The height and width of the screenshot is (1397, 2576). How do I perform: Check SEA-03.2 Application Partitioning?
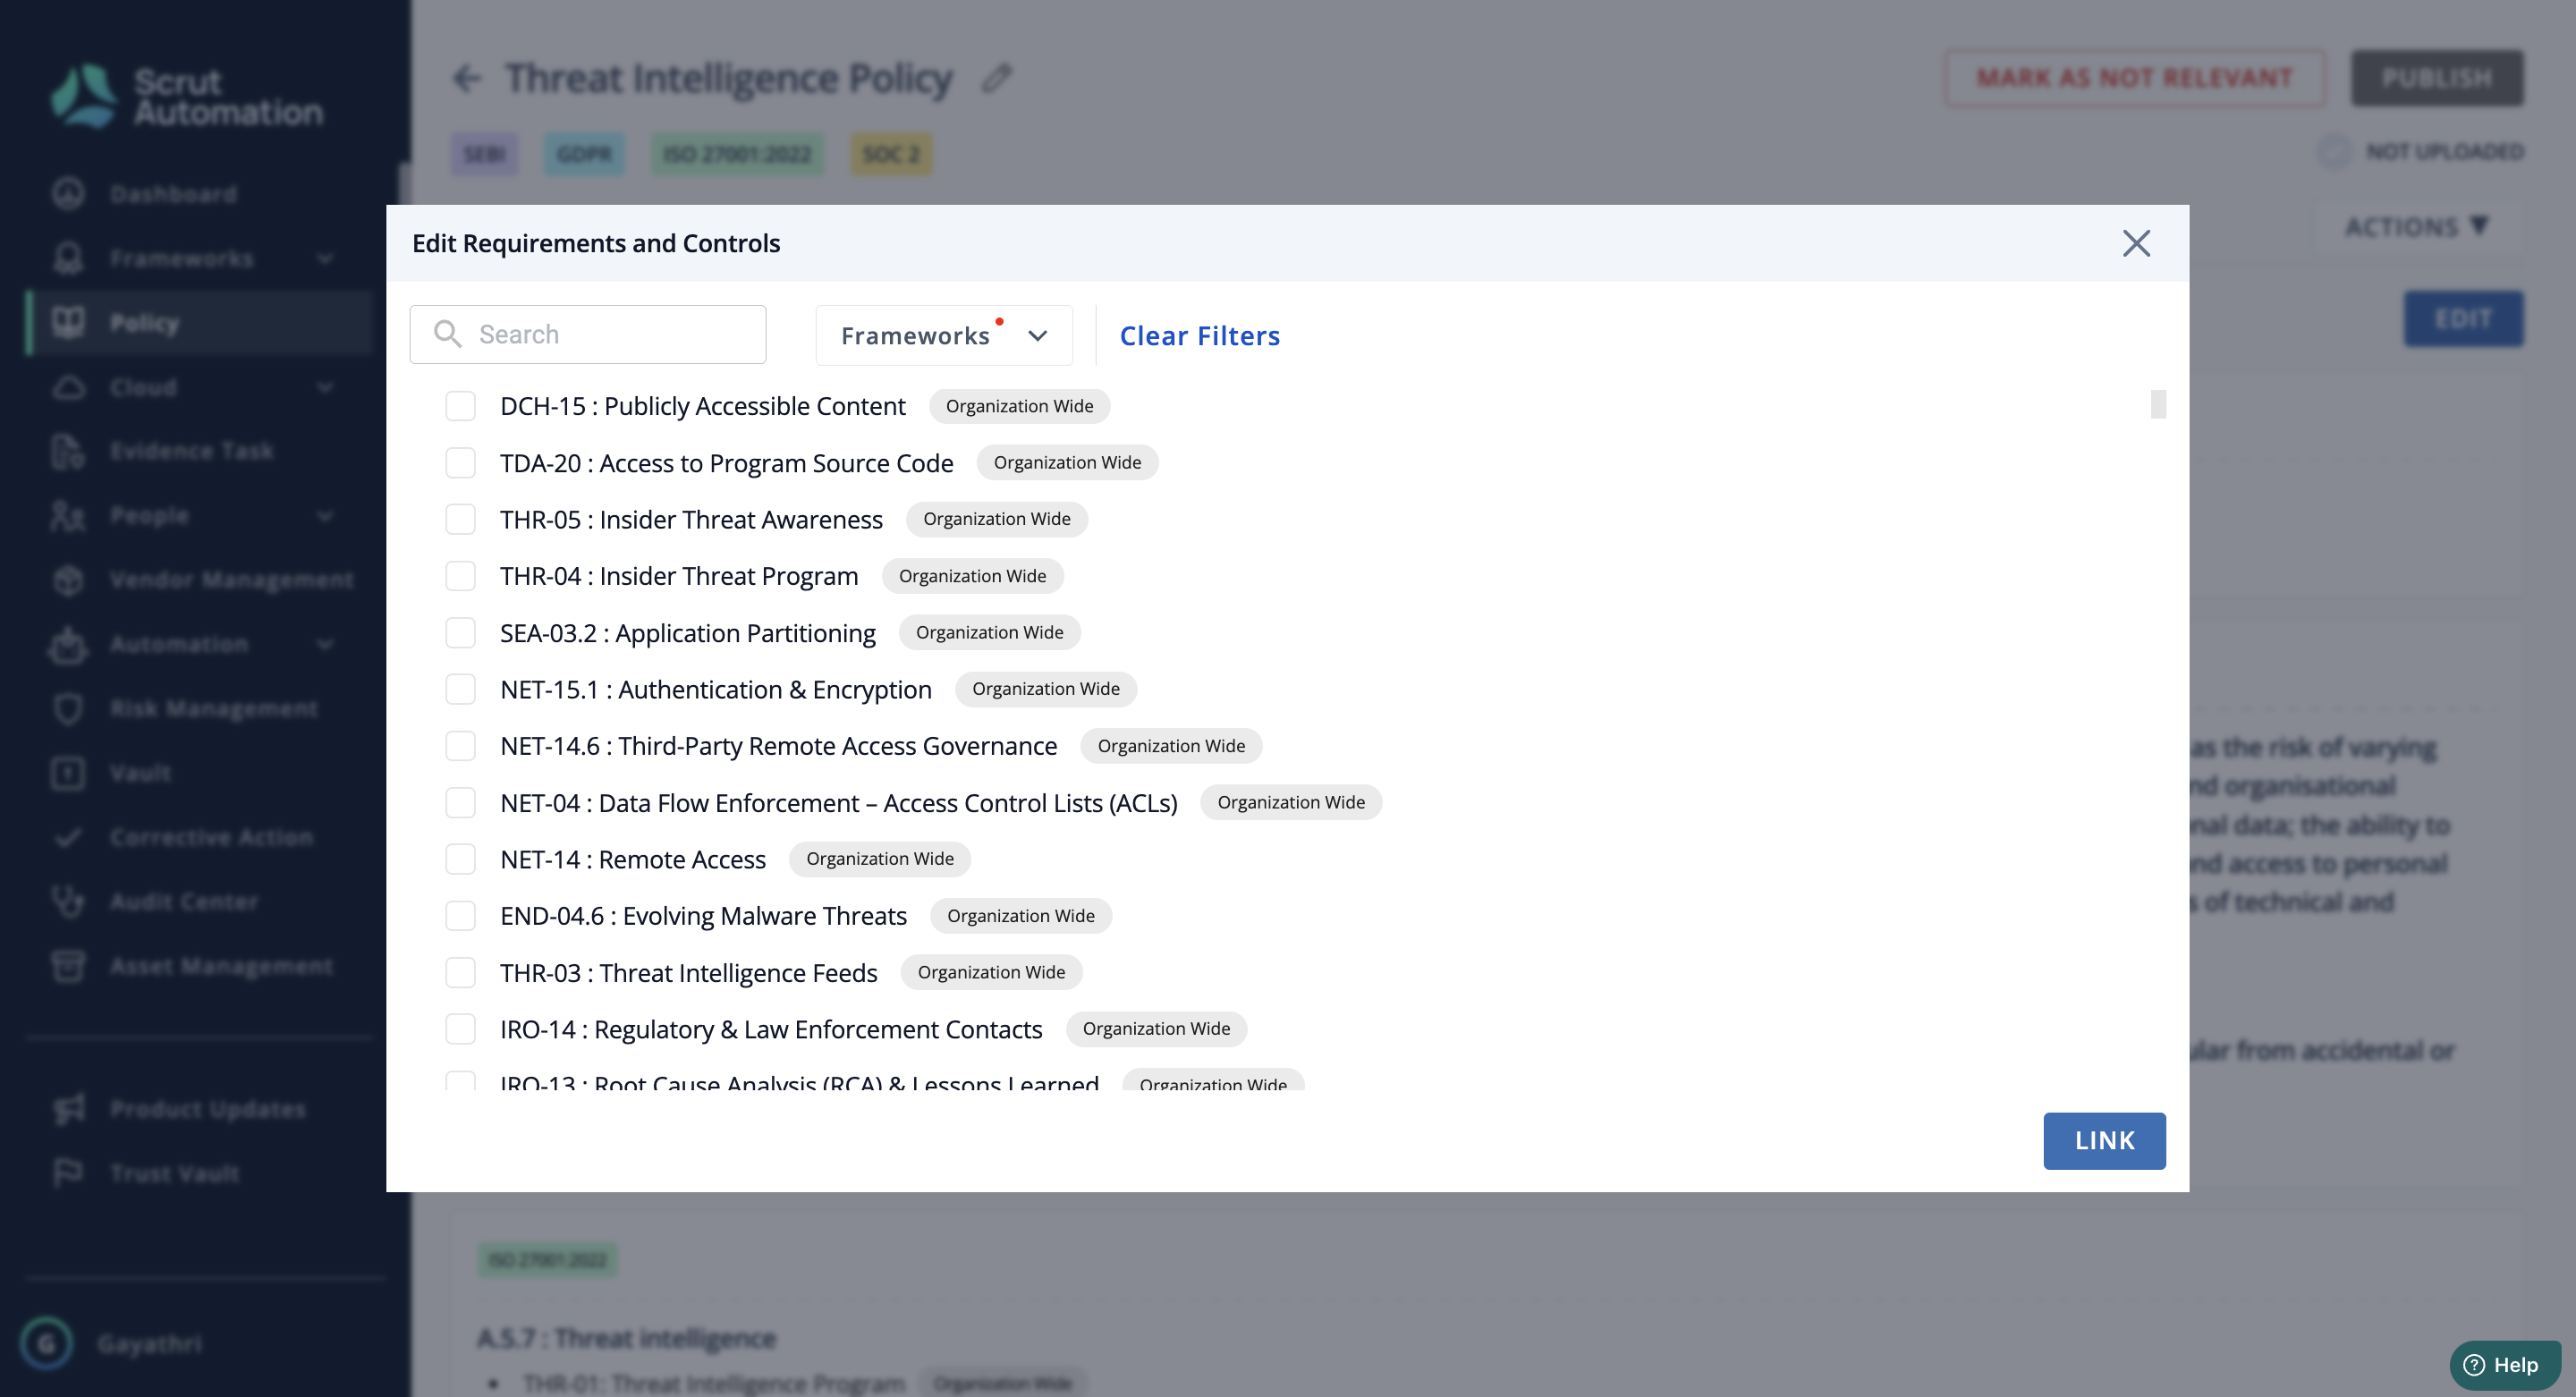click(460, 633)
